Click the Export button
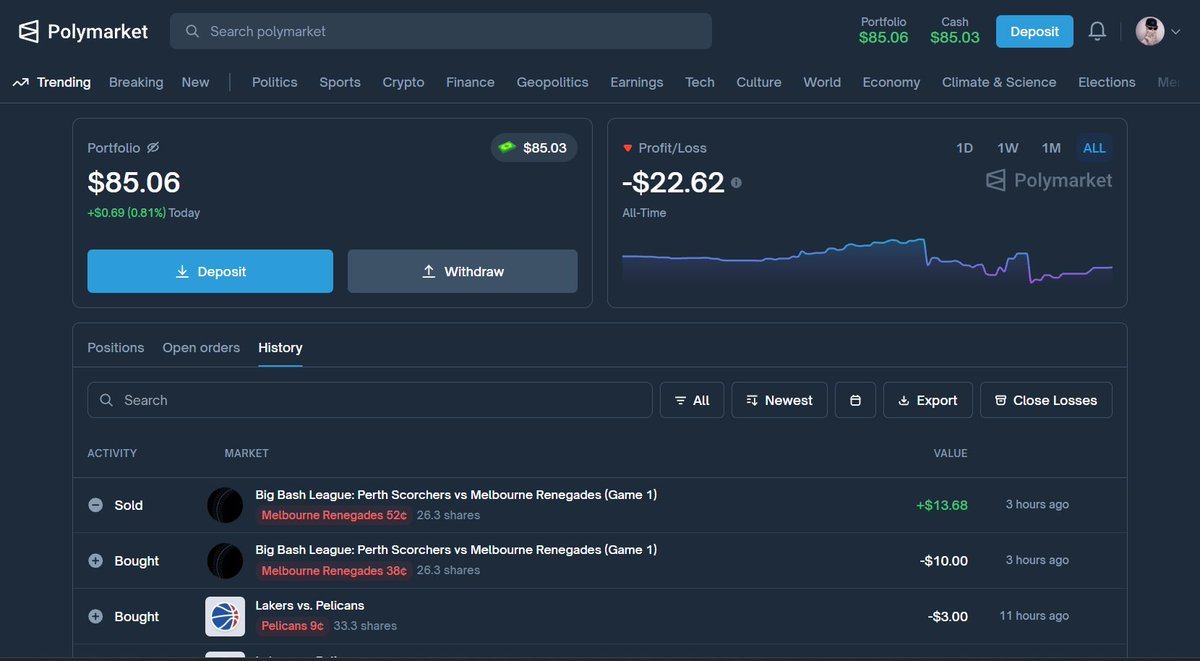Image resolution: width=1200 pixels, height=661 pixels. [928, 400]
